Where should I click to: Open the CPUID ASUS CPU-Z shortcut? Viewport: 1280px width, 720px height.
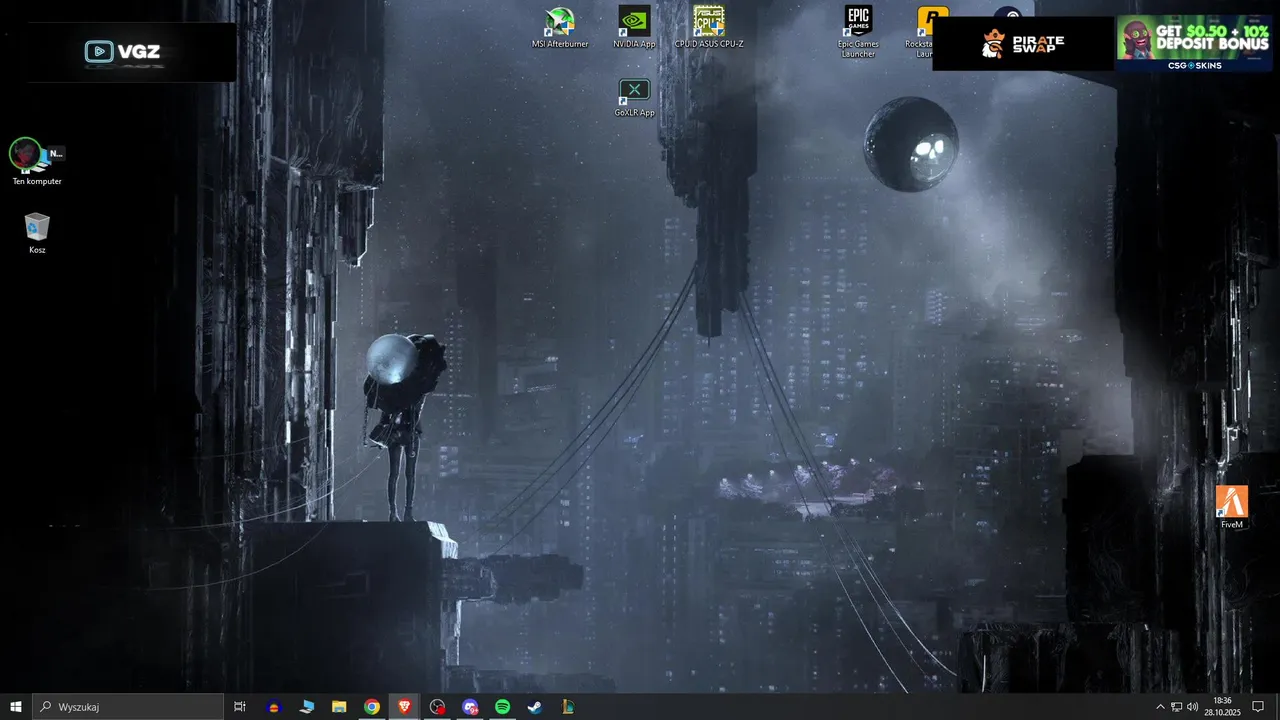[x=709, y=27]
